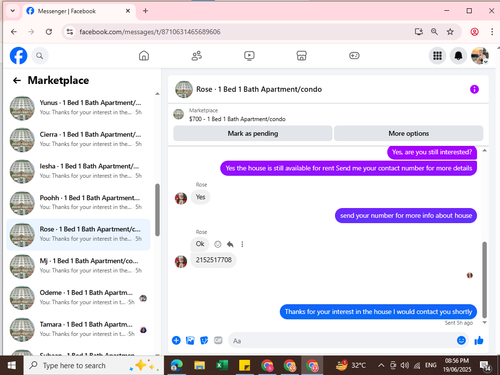Open Poohh conversation
This screenshot has width=500, height=375.
click(79, 202)
